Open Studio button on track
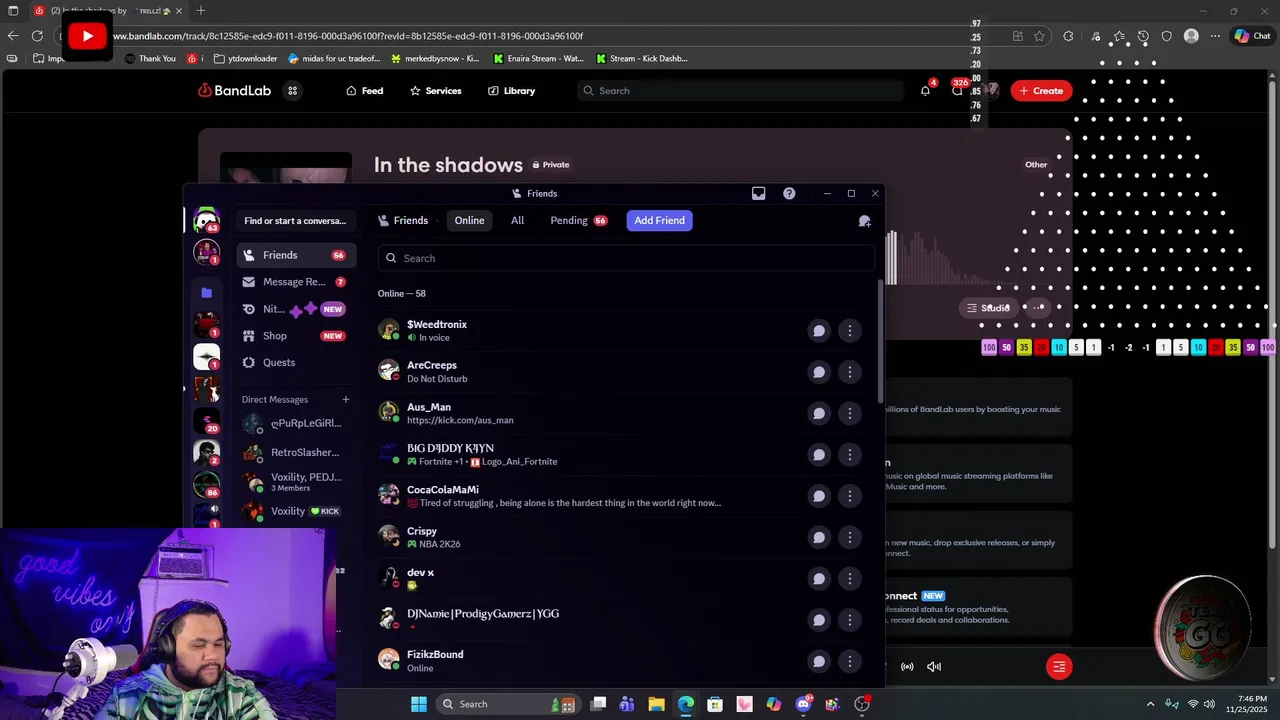Screen dimensions: 1280x720 tap(988, 308)
